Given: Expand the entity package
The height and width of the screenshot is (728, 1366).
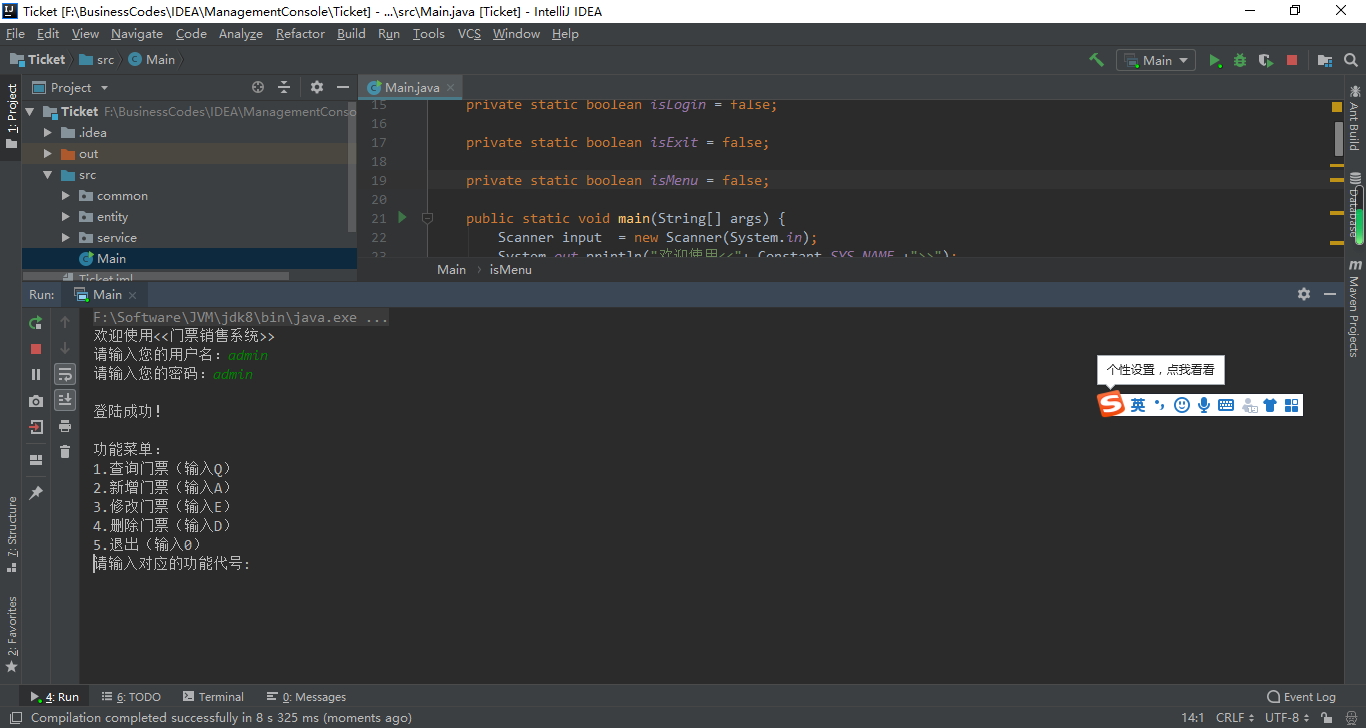Looking at the screenshot, I should [66, 217].
